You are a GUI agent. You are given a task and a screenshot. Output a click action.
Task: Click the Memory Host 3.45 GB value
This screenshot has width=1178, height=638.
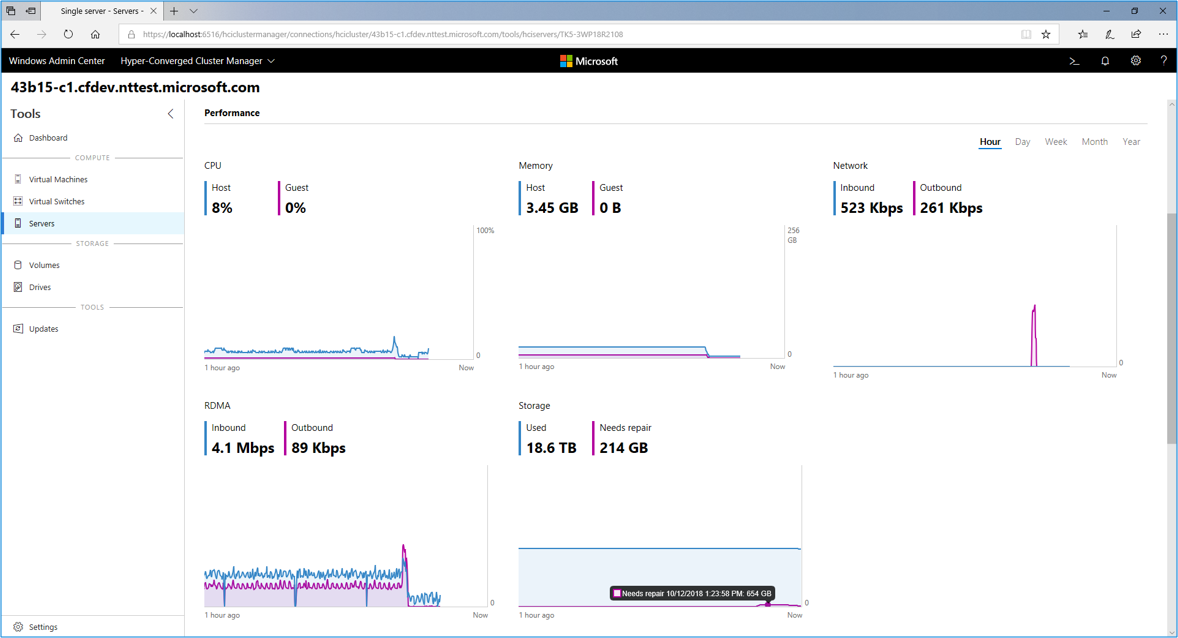(x=552, y=208)
